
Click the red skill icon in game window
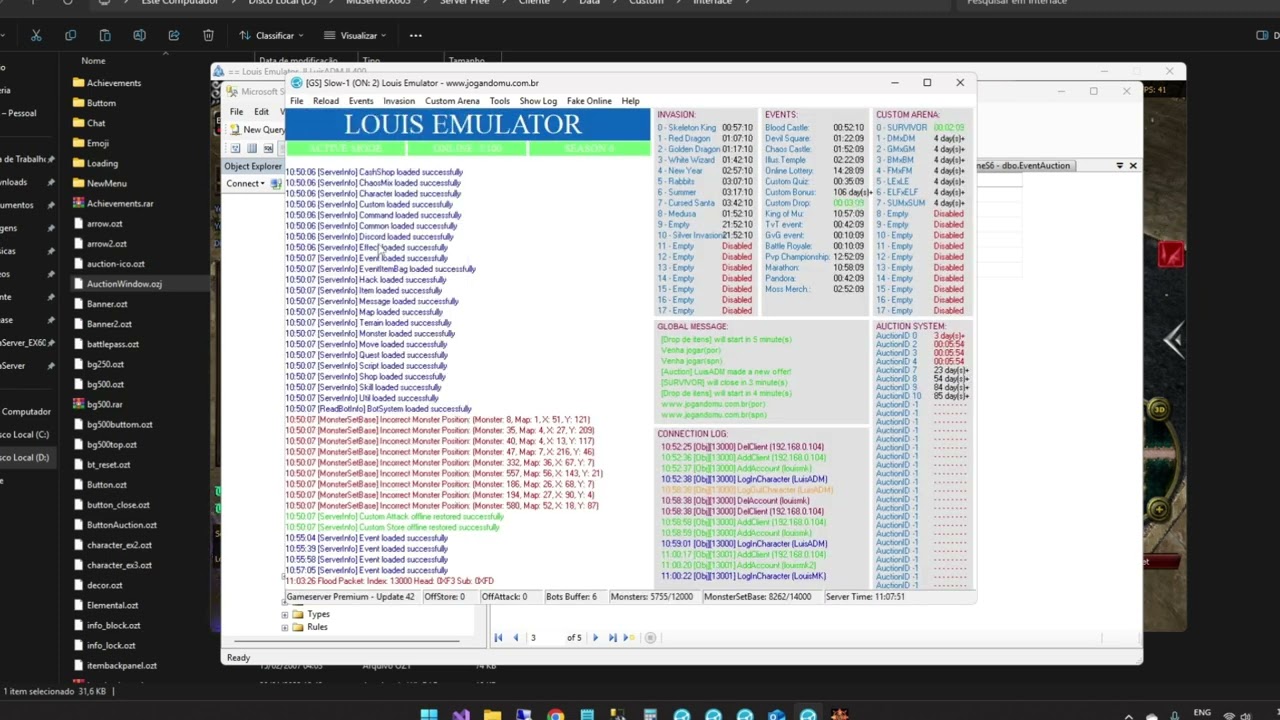click(x=1170, y=254)
